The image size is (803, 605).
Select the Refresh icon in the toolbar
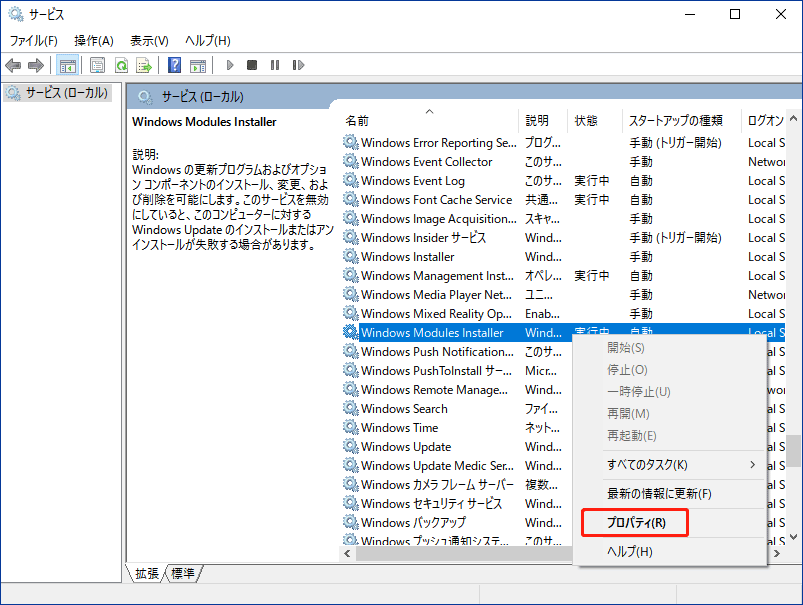click(x=120, y=65)
